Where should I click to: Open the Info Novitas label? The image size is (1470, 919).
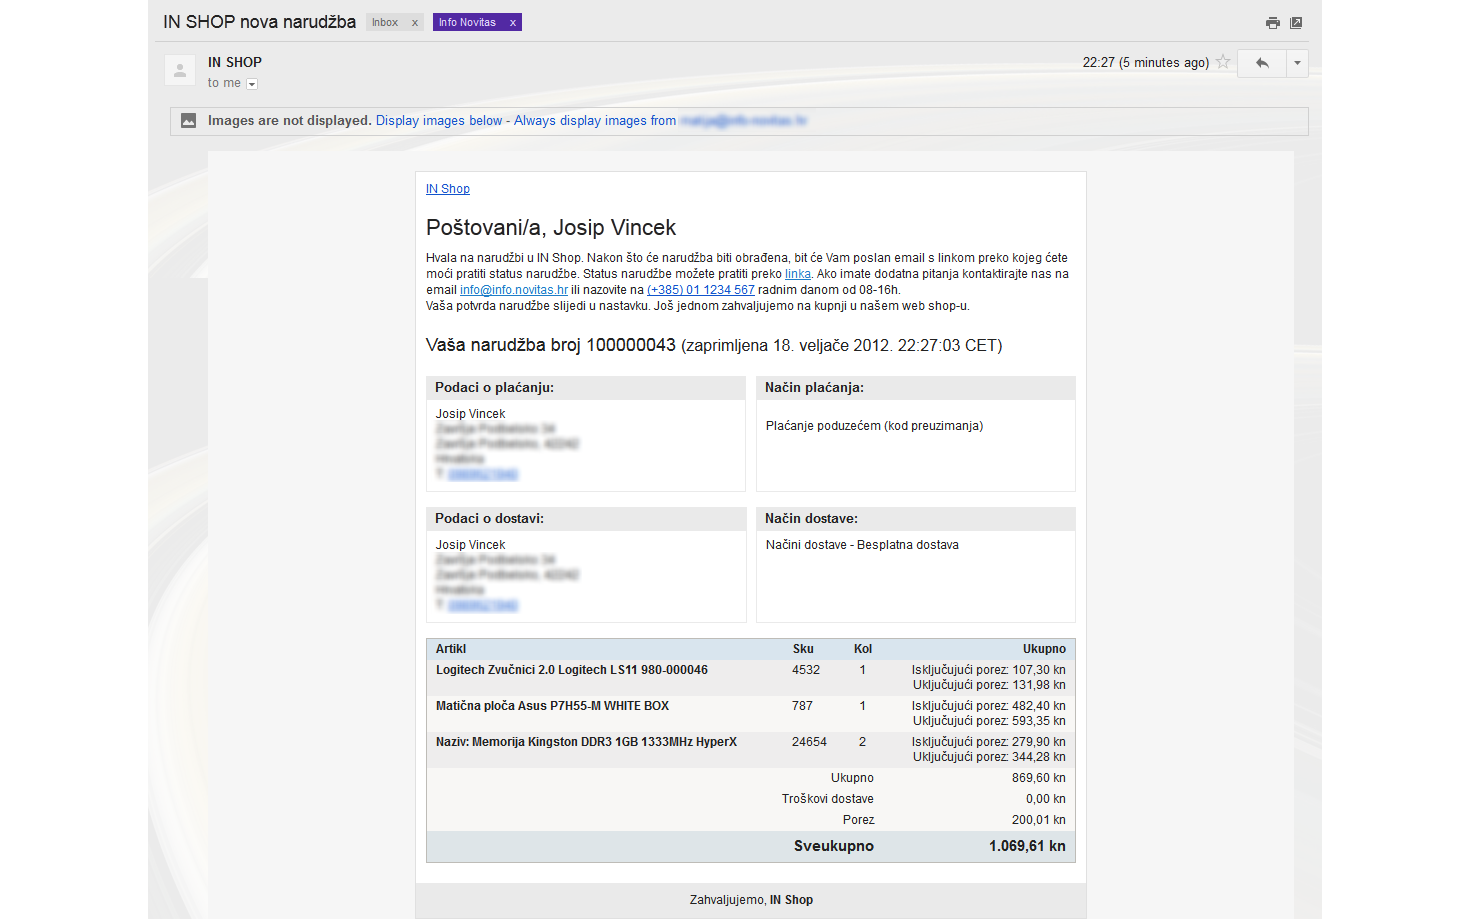pyautogui.click(x=467, y=22)
